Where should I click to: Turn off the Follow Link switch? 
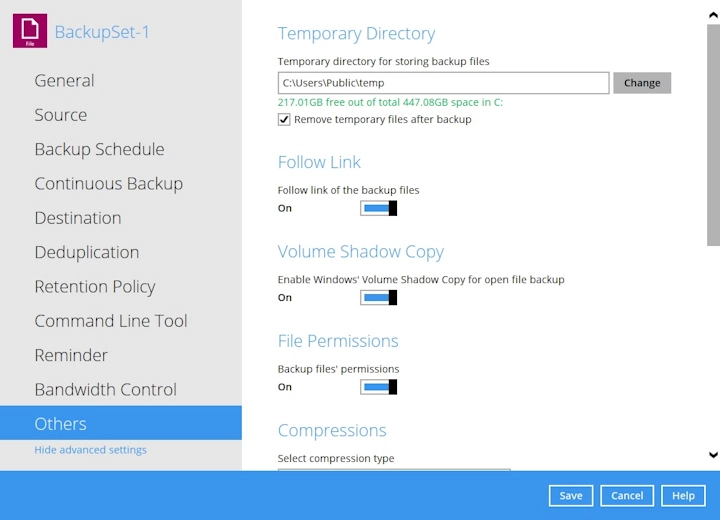click(x=379, y=208)
